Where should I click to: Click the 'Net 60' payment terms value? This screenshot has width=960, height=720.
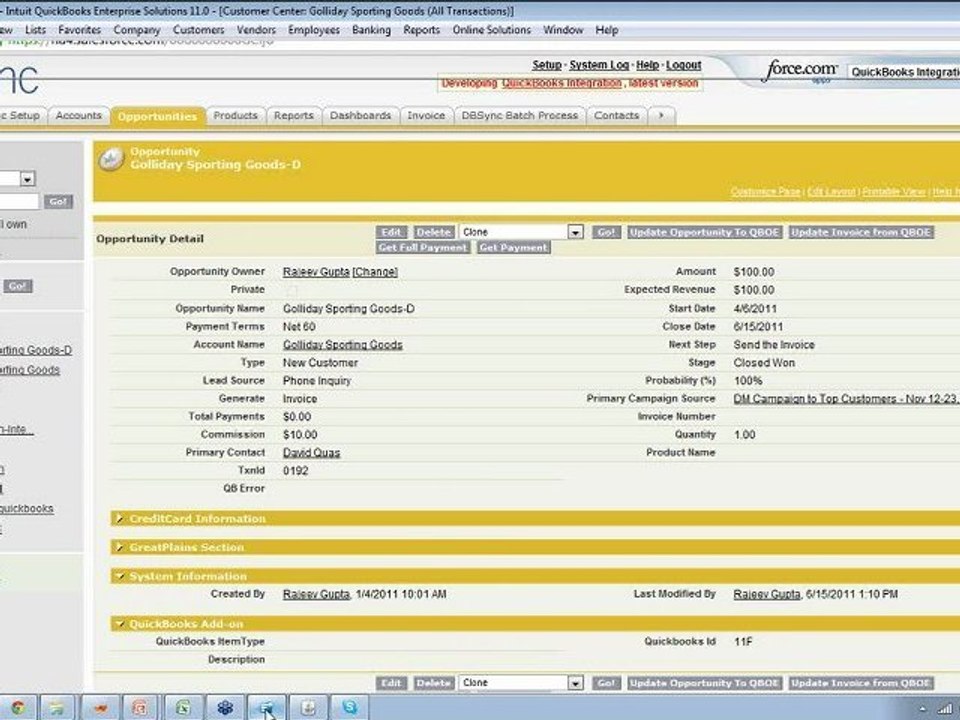click(299, 326)
